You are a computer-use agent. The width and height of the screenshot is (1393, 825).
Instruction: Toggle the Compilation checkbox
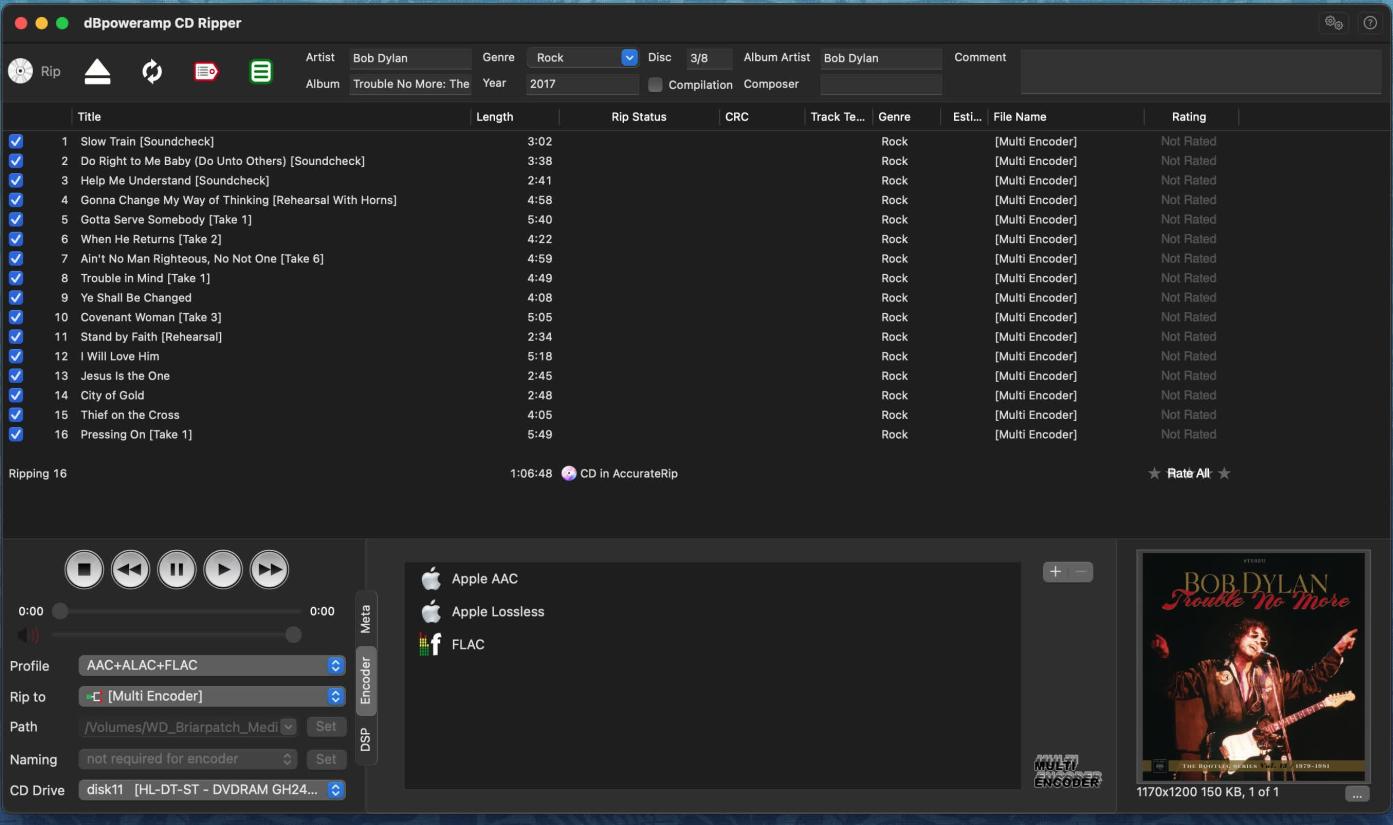[x=656, y=85]
